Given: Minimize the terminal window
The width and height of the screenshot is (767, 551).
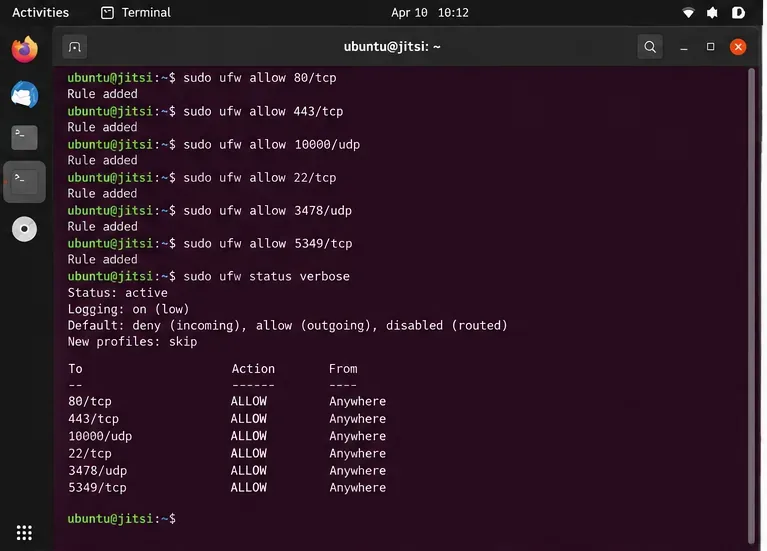Looking at the screenshot, I should [x=684, y=47].
